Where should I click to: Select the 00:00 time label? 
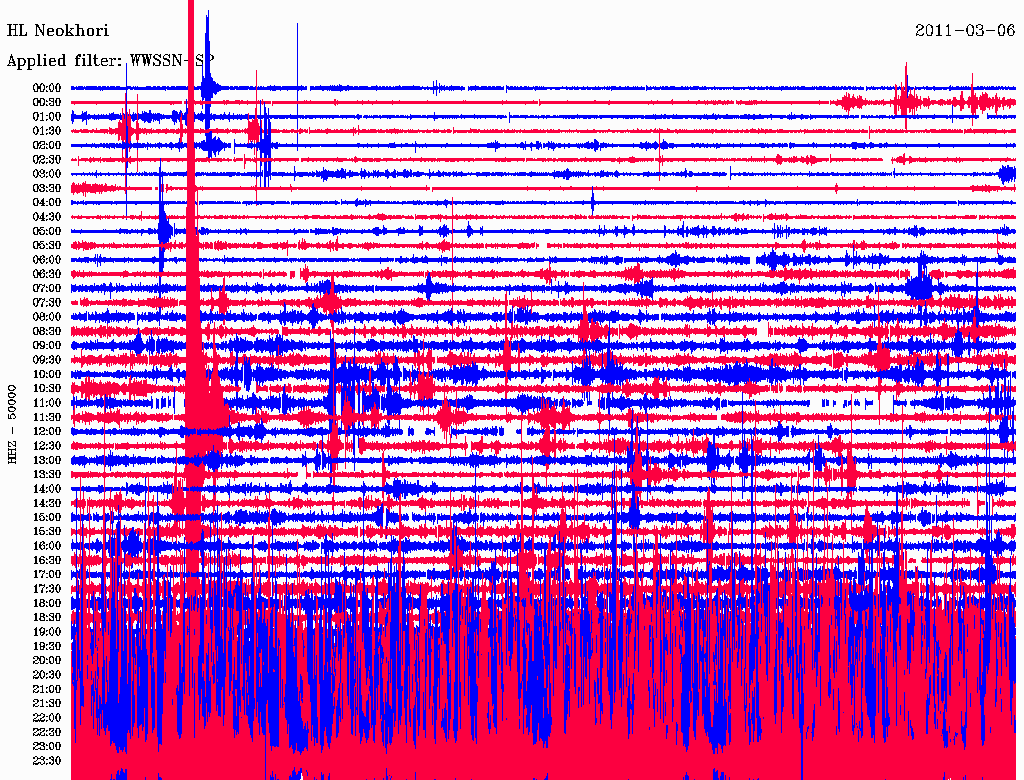pos(47,88)
